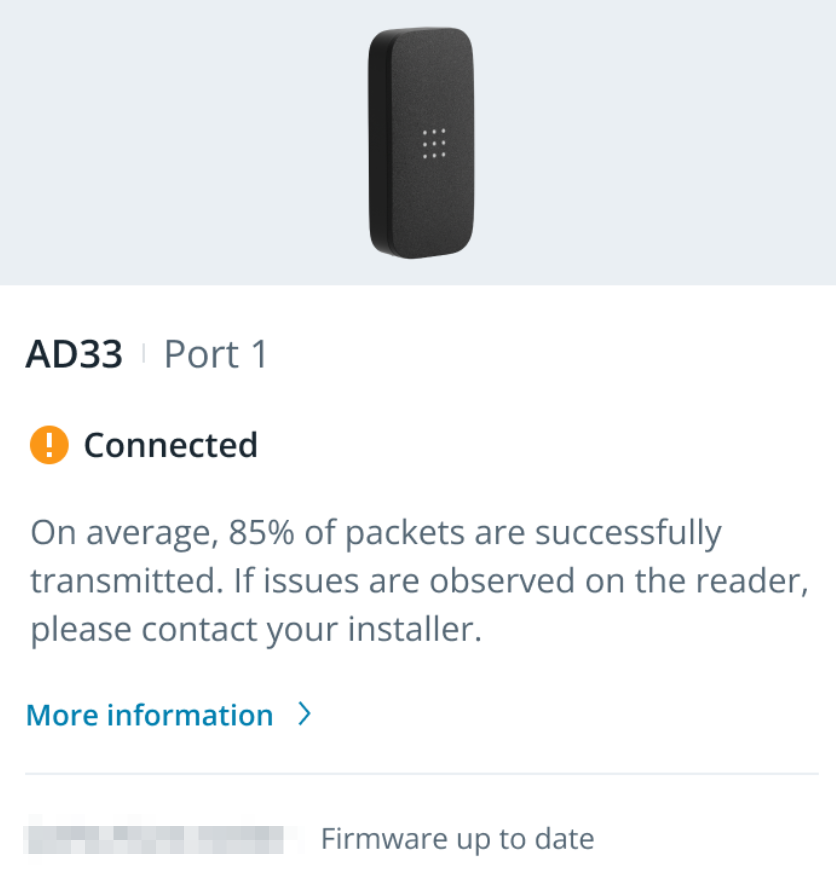Click the orange warning status icon

coord(49,445)
